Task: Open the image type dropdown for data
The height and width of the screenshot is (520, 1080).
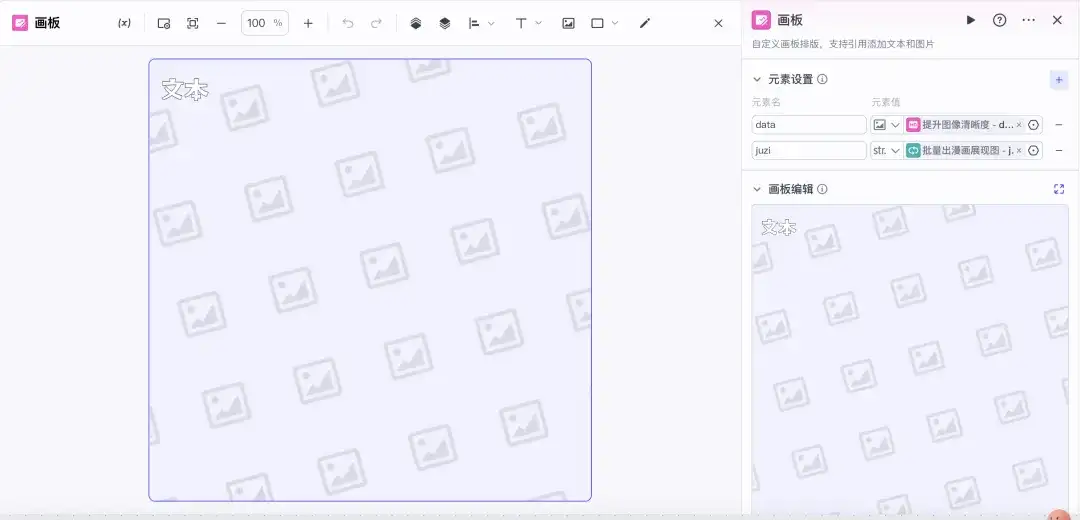Action: 886,125
